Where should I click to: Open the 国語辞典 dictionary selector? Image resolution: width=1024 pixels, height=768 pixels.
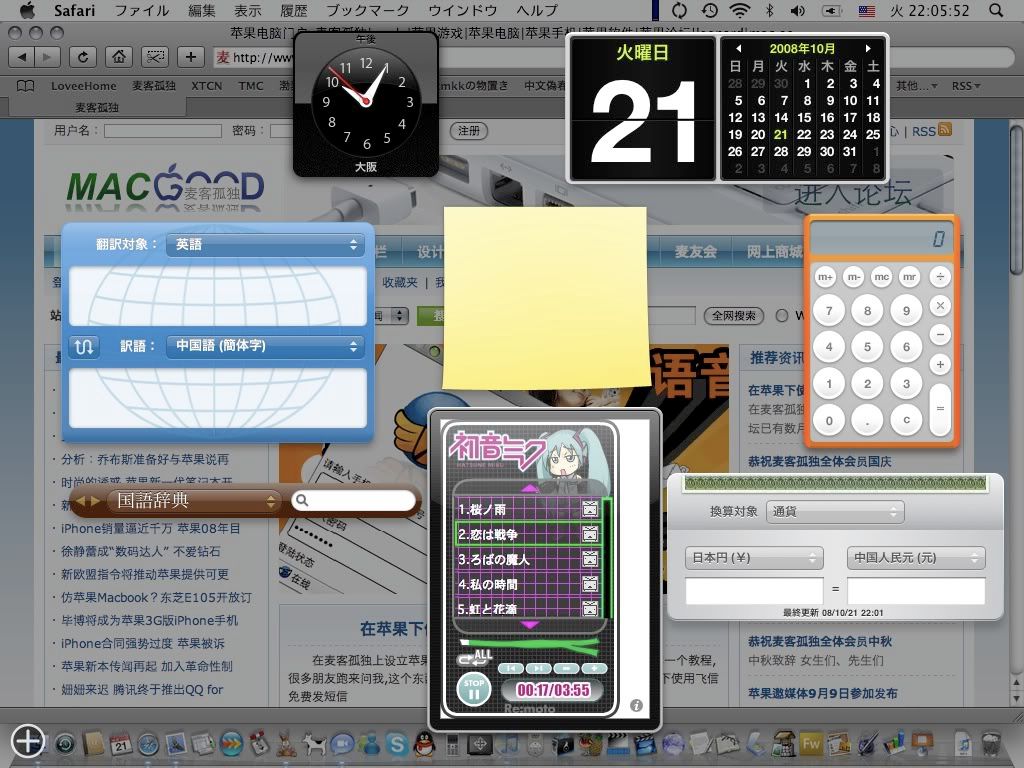coord(194,501)
